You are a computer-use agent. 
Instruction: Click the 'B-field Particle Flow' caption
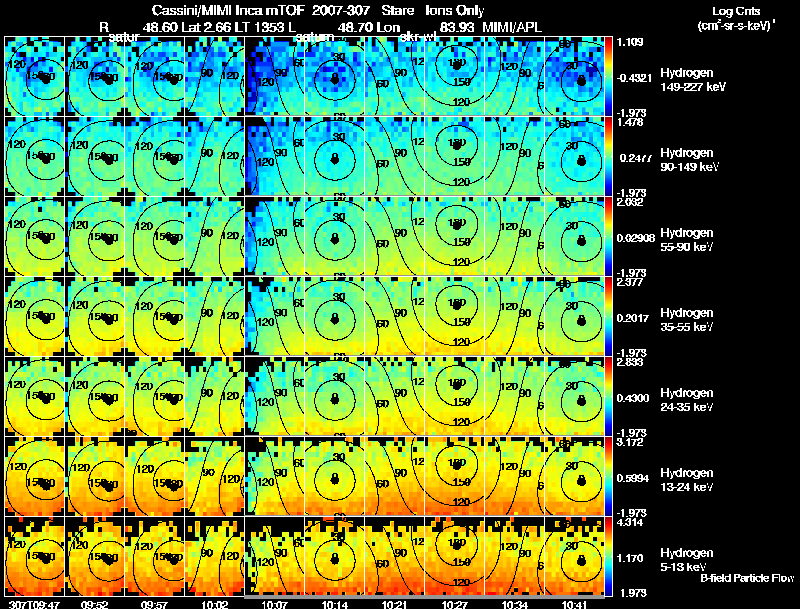(x=747, y=578)
